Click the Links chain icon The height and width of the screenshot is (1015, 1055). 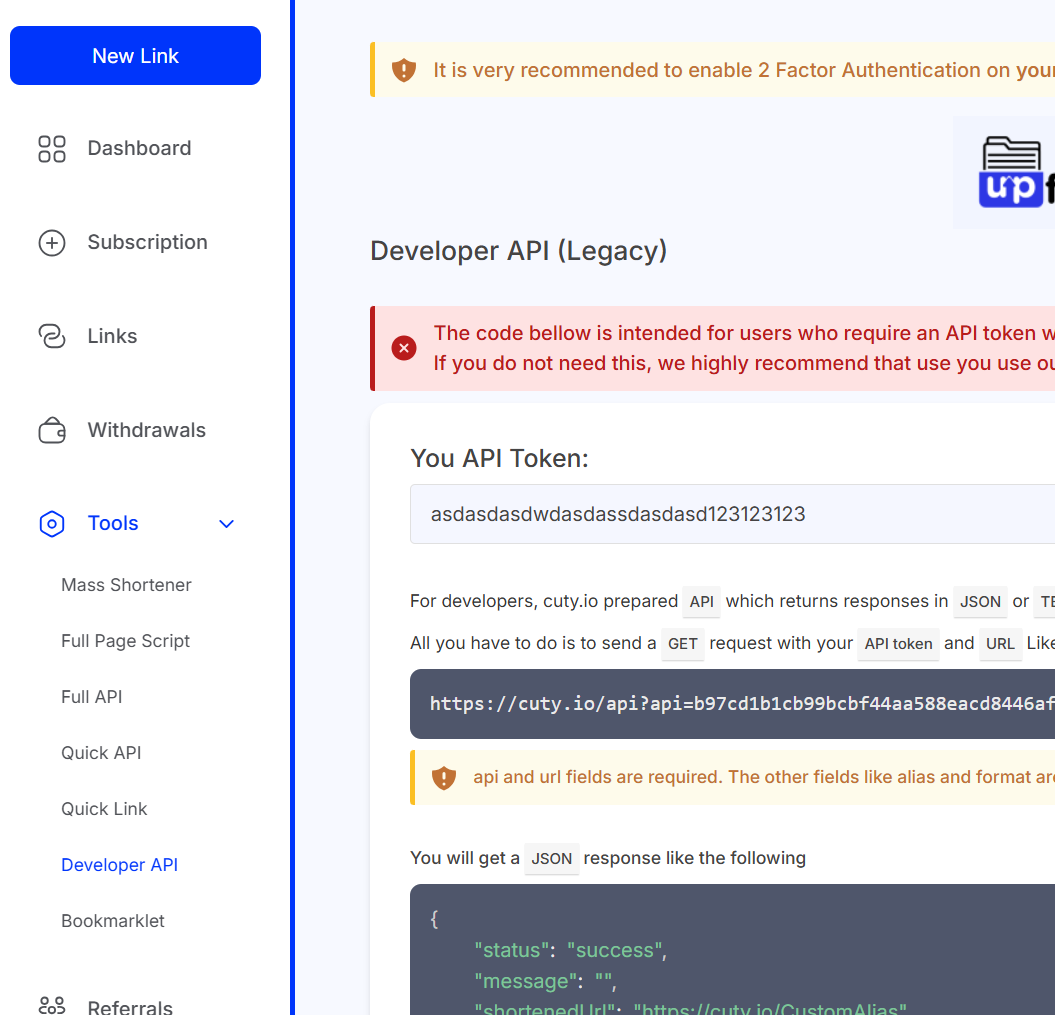pyautogui.click(x=52, y=336)
